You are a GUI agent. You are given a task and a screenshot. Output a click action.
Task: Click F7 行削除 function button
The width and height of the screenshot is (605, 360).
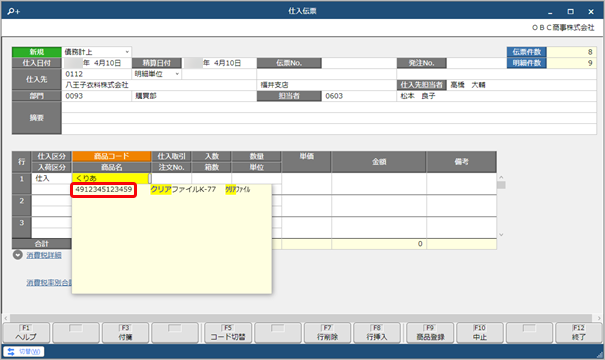pyautogui.click(x=327, y=333)
